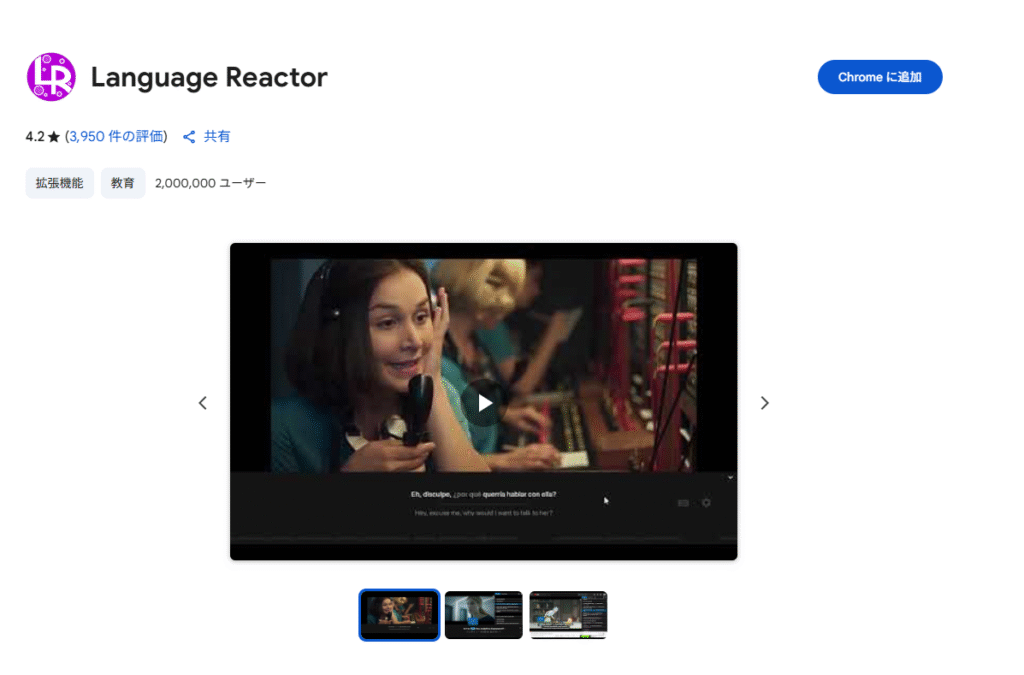The height and width of the screenshot is (675, 1024).
Task: Click the English translation subtitle in preview
Action: (483, 513)
